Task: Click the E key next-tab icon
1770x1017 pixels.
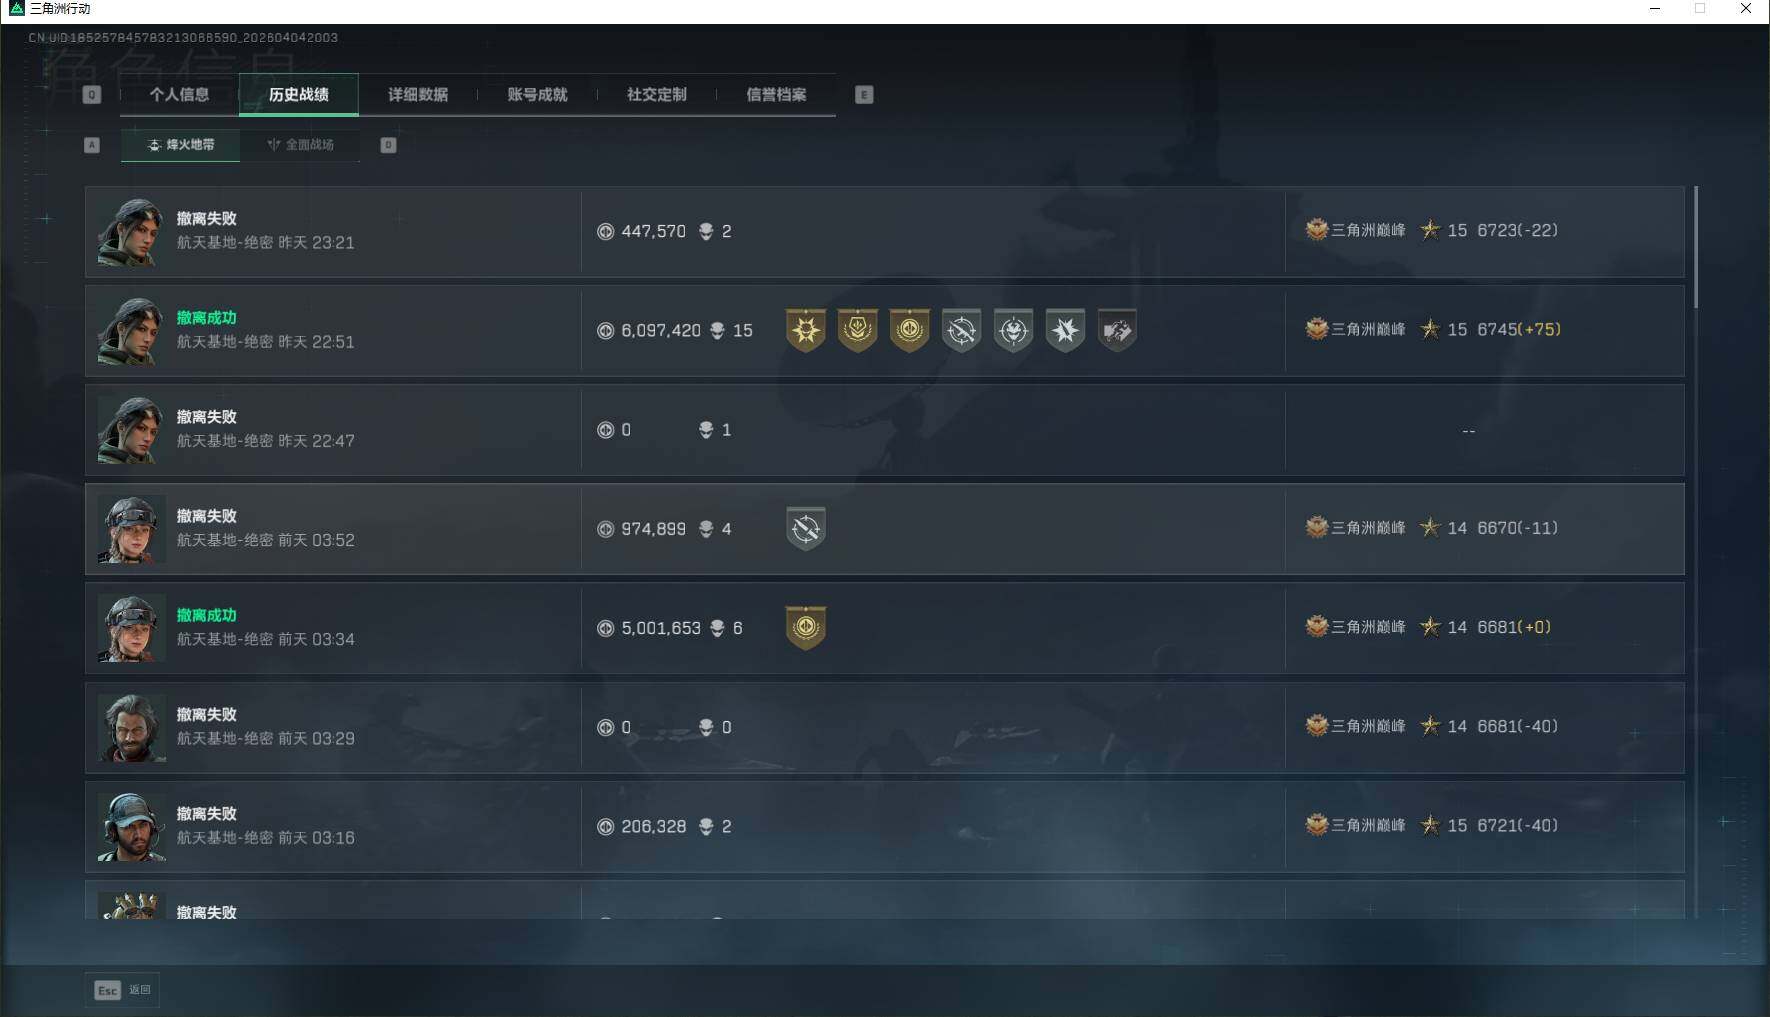Action: [864, 95]
